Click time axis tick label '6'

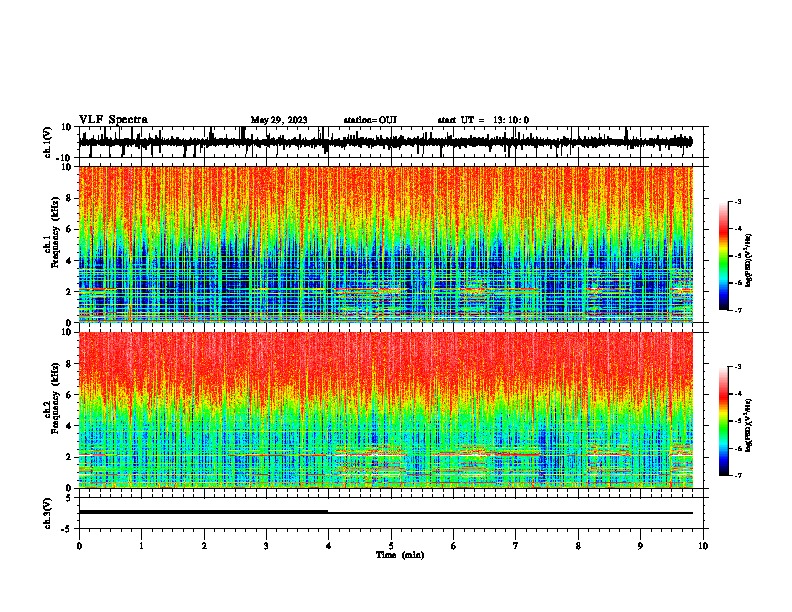(454, 546)
